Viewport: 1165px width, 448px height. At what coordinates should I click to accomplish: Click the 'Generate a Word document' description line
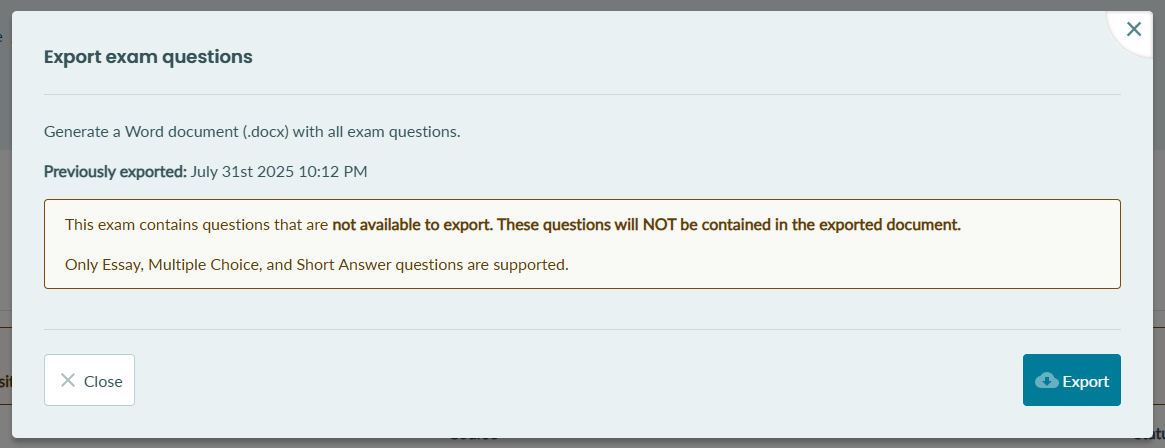point(253,132)
